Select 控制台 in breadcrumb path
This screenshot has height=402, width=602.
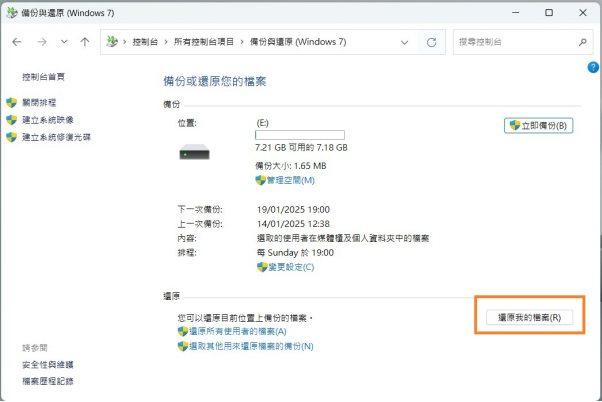click(145, 42)
